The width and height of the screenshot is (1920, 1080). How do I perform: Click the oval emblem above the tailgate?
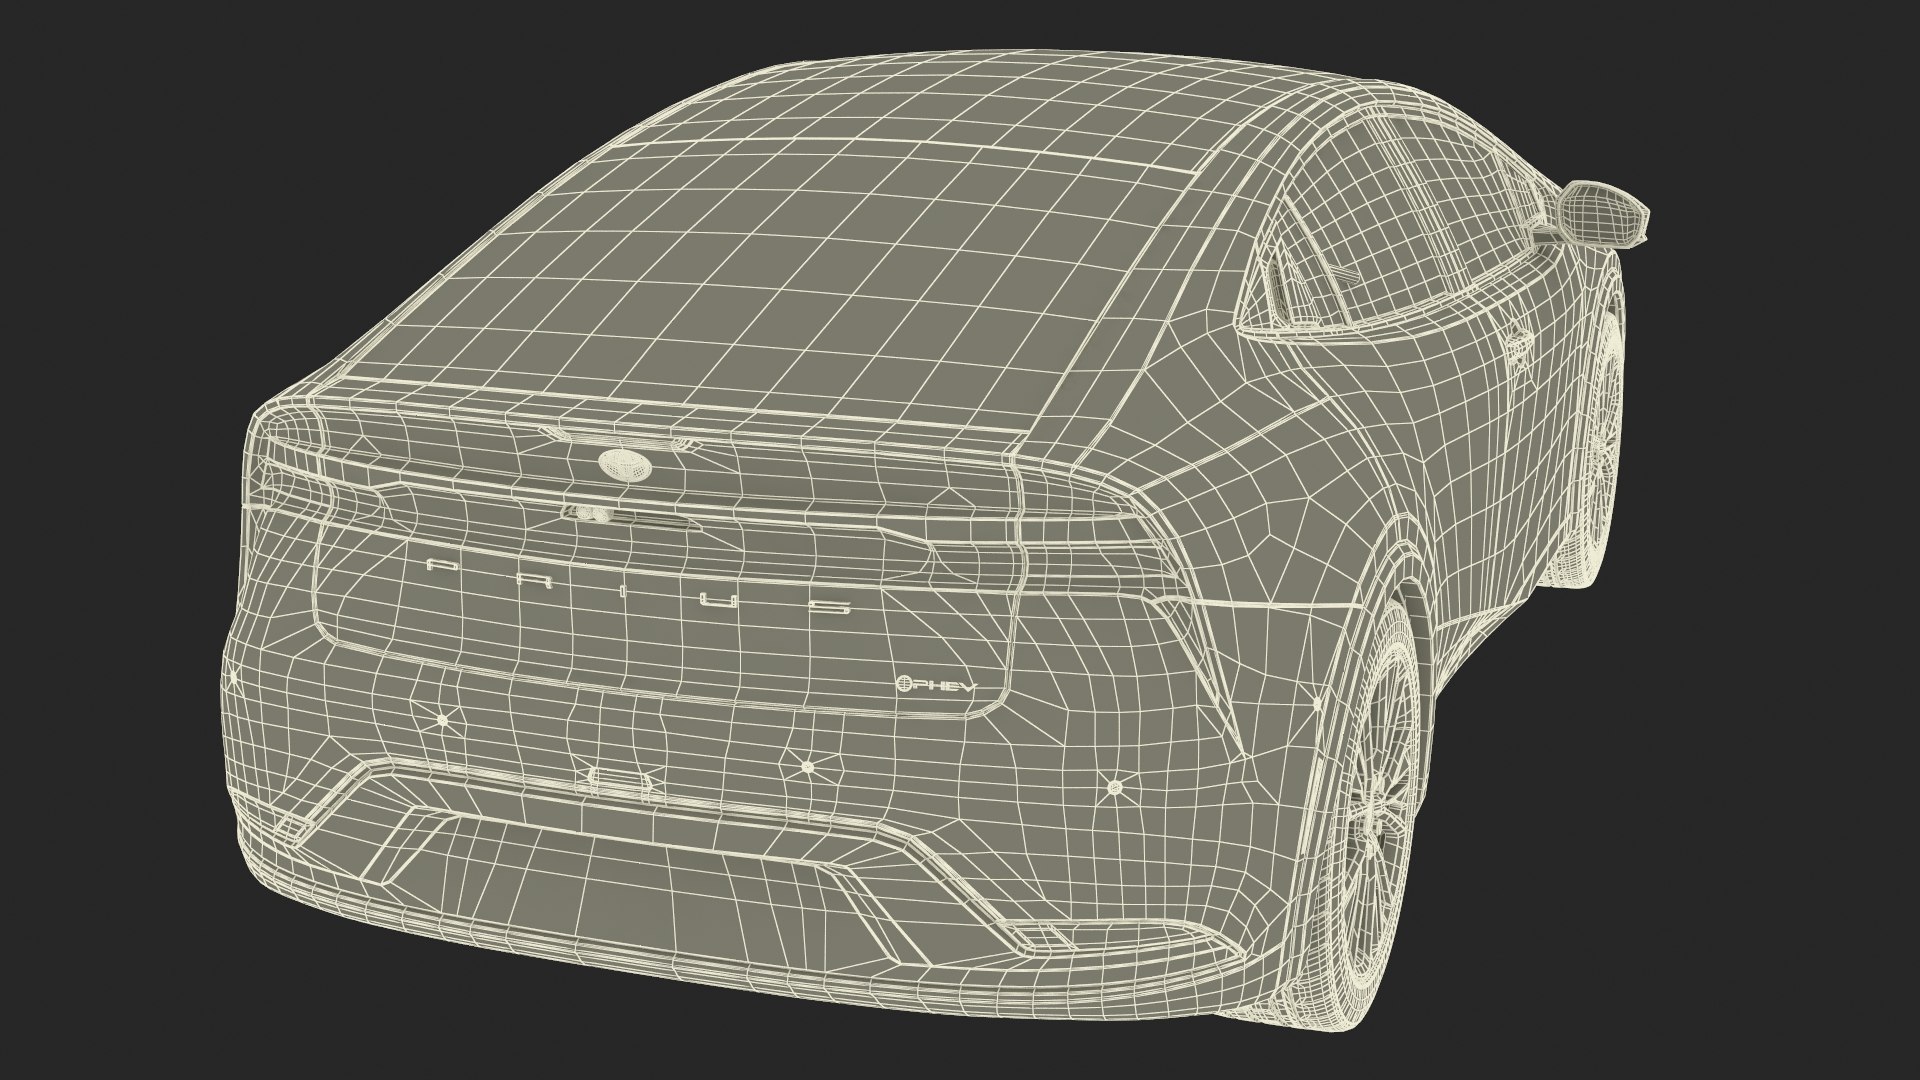(x=623, y=463)
